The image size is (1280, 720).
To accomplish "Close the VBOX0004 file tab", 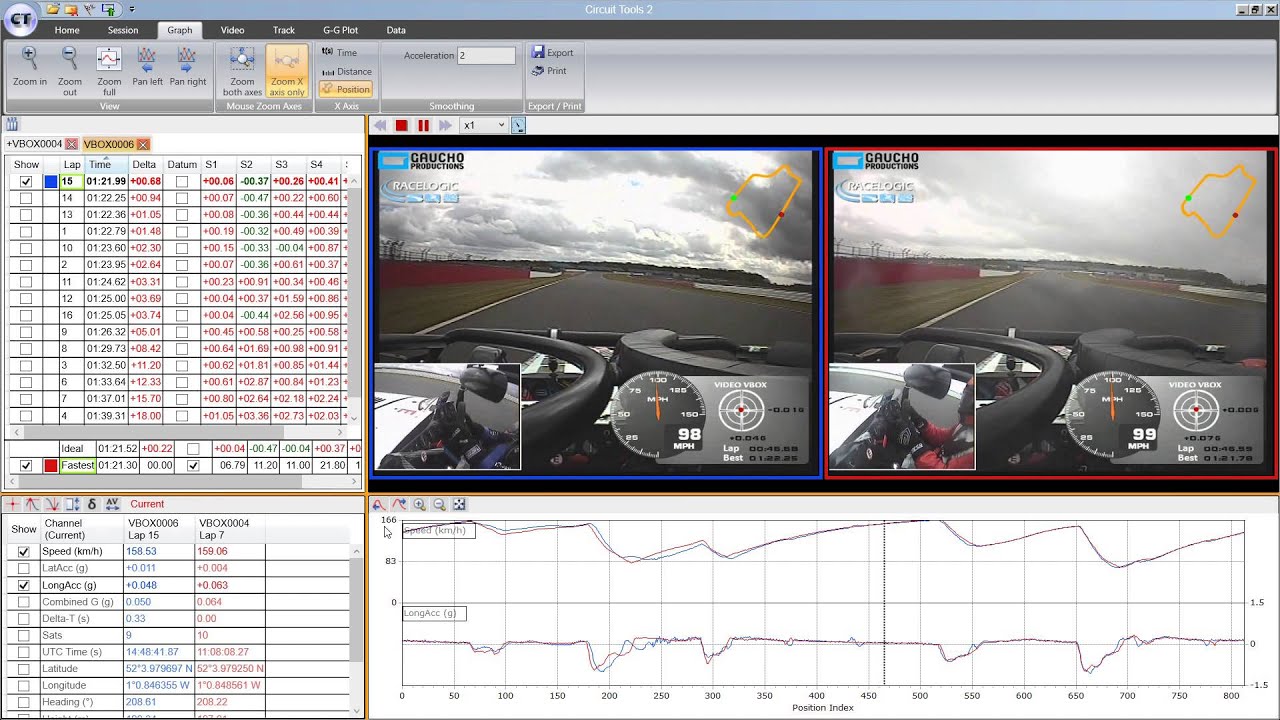I will [72, 144].
